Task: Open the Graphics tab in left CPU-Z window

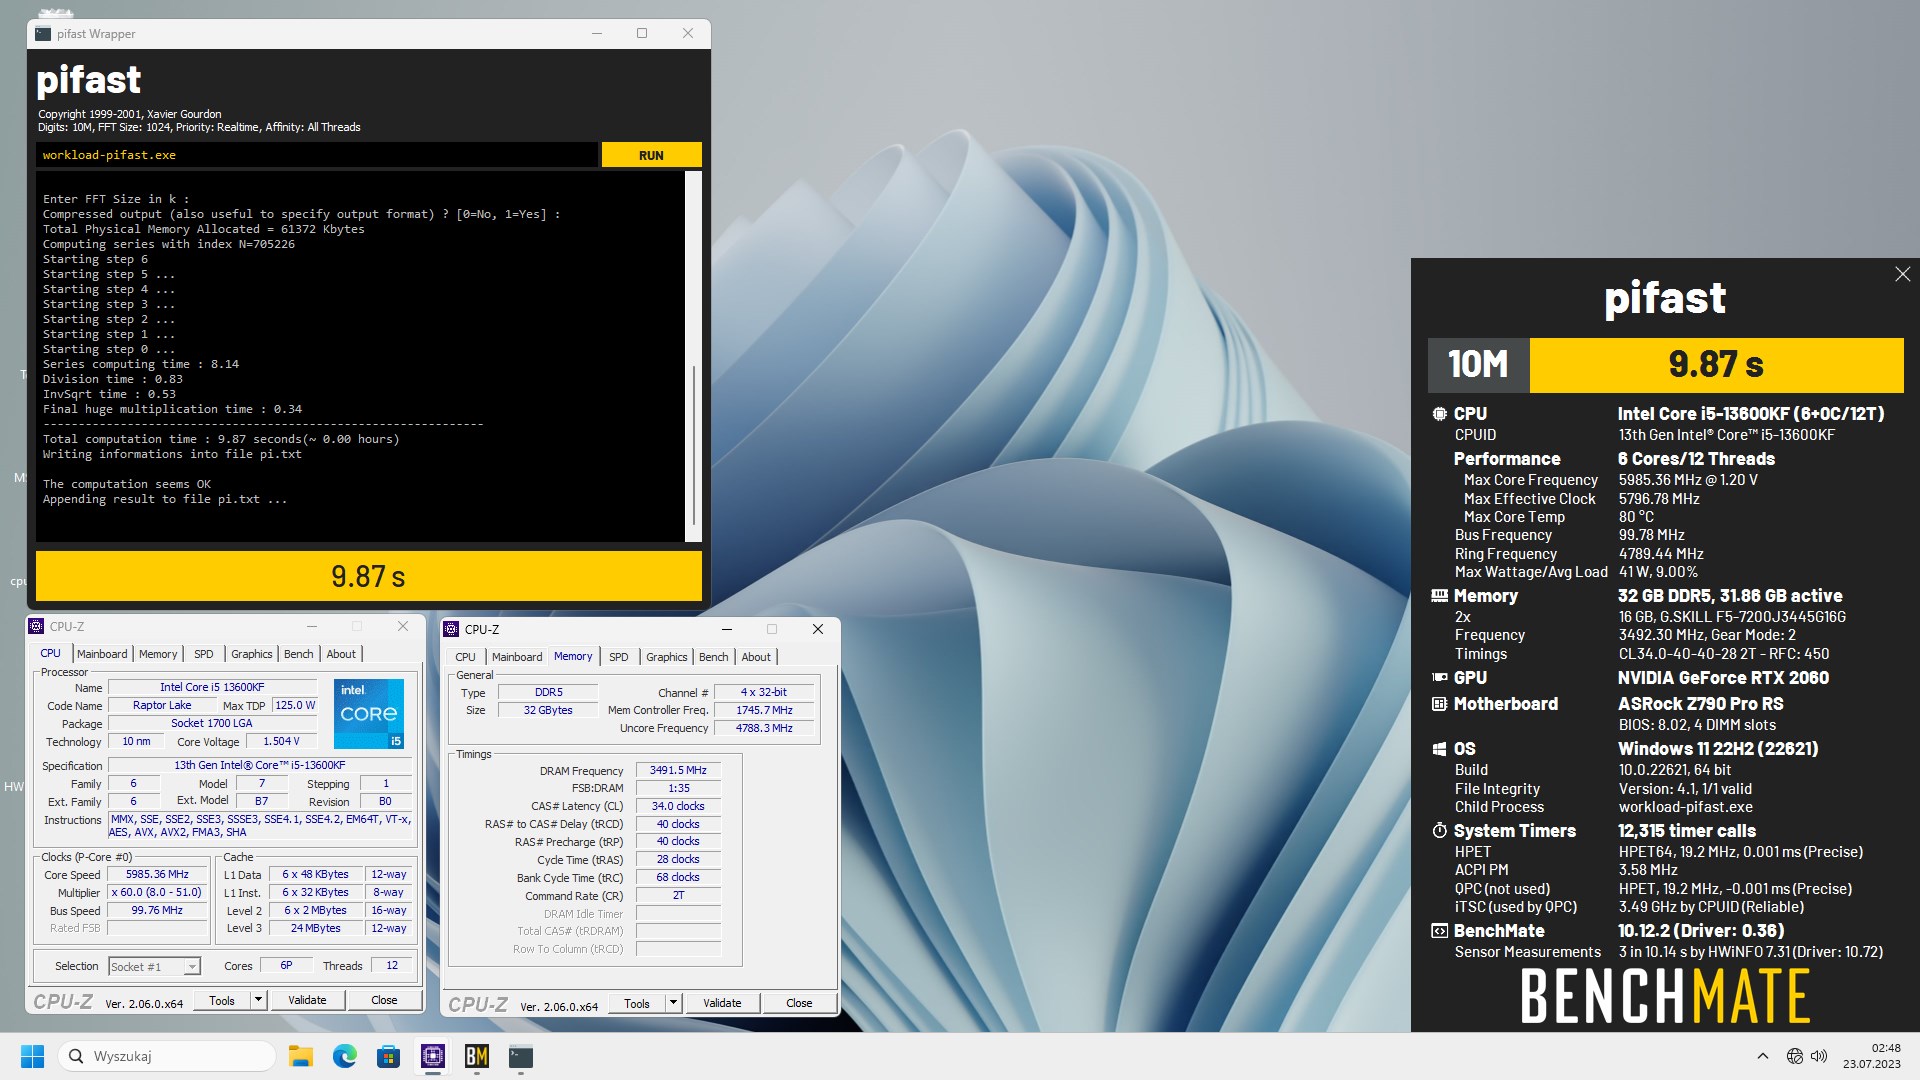Action: click(252, 654)
